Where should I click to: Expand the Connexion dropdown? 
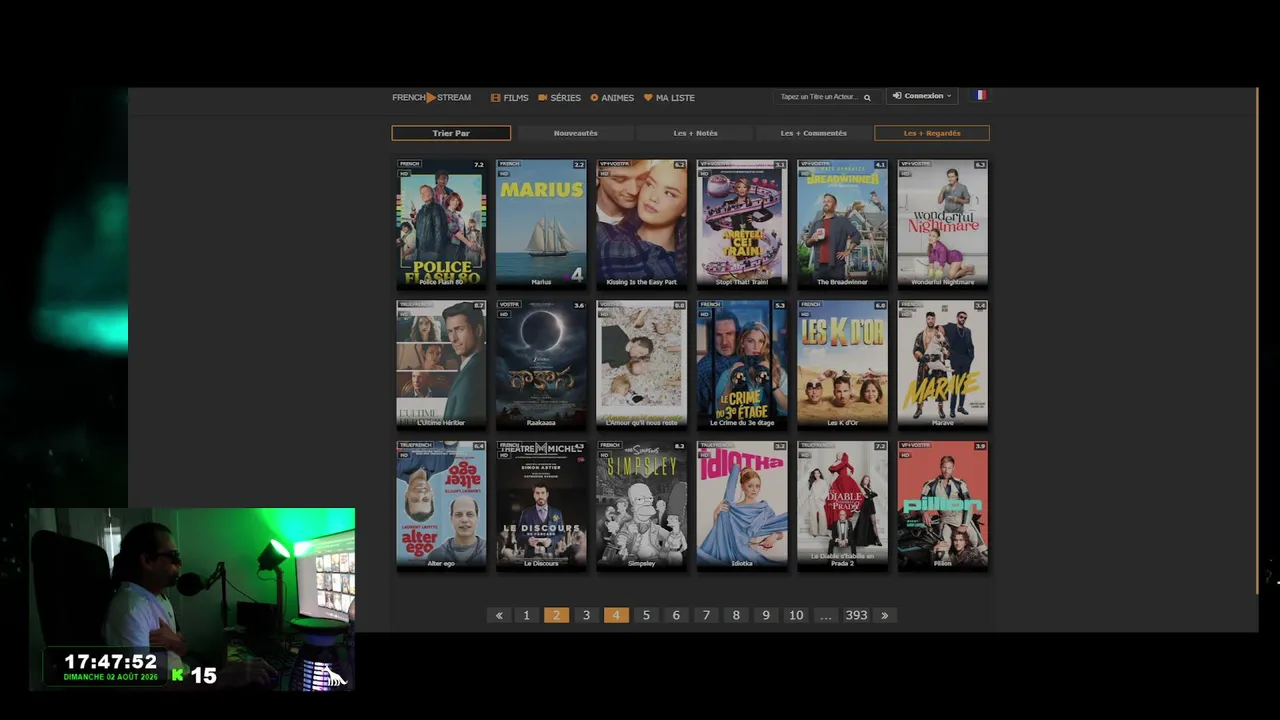922,96
